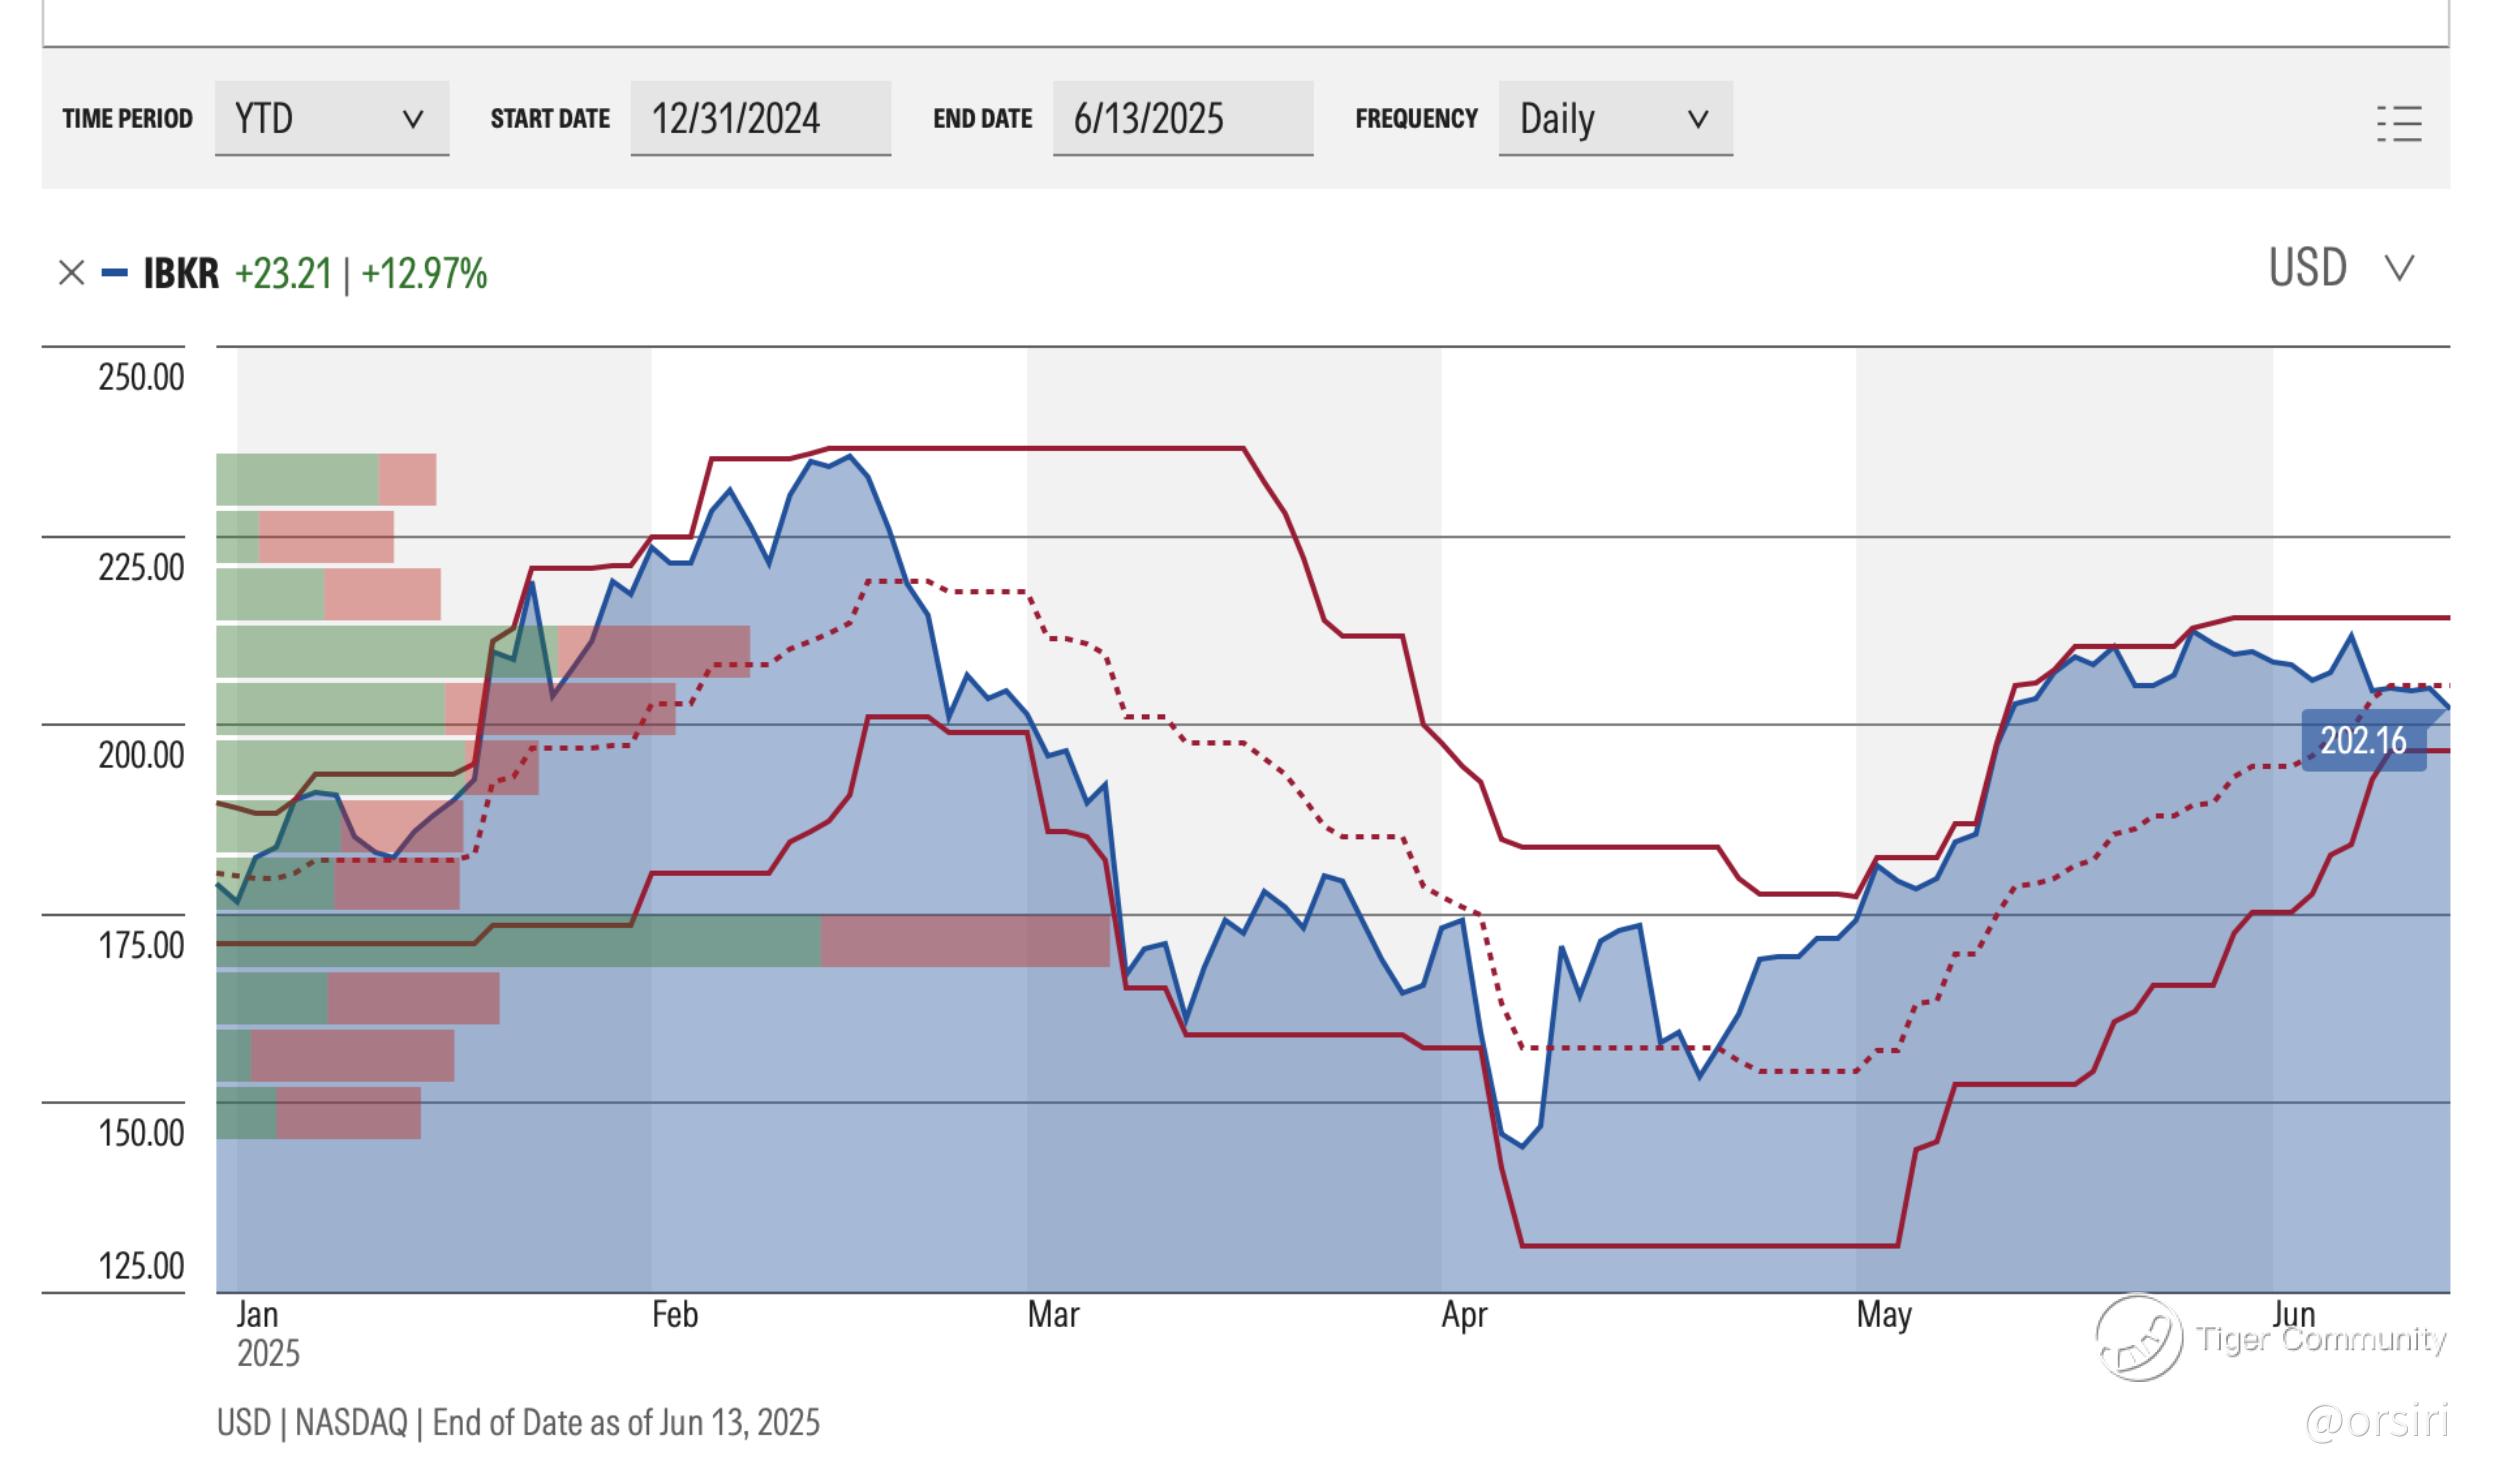Click the chevron arrow in Daily selector
2500x1478 pixels.
(x=1697, y=120)
